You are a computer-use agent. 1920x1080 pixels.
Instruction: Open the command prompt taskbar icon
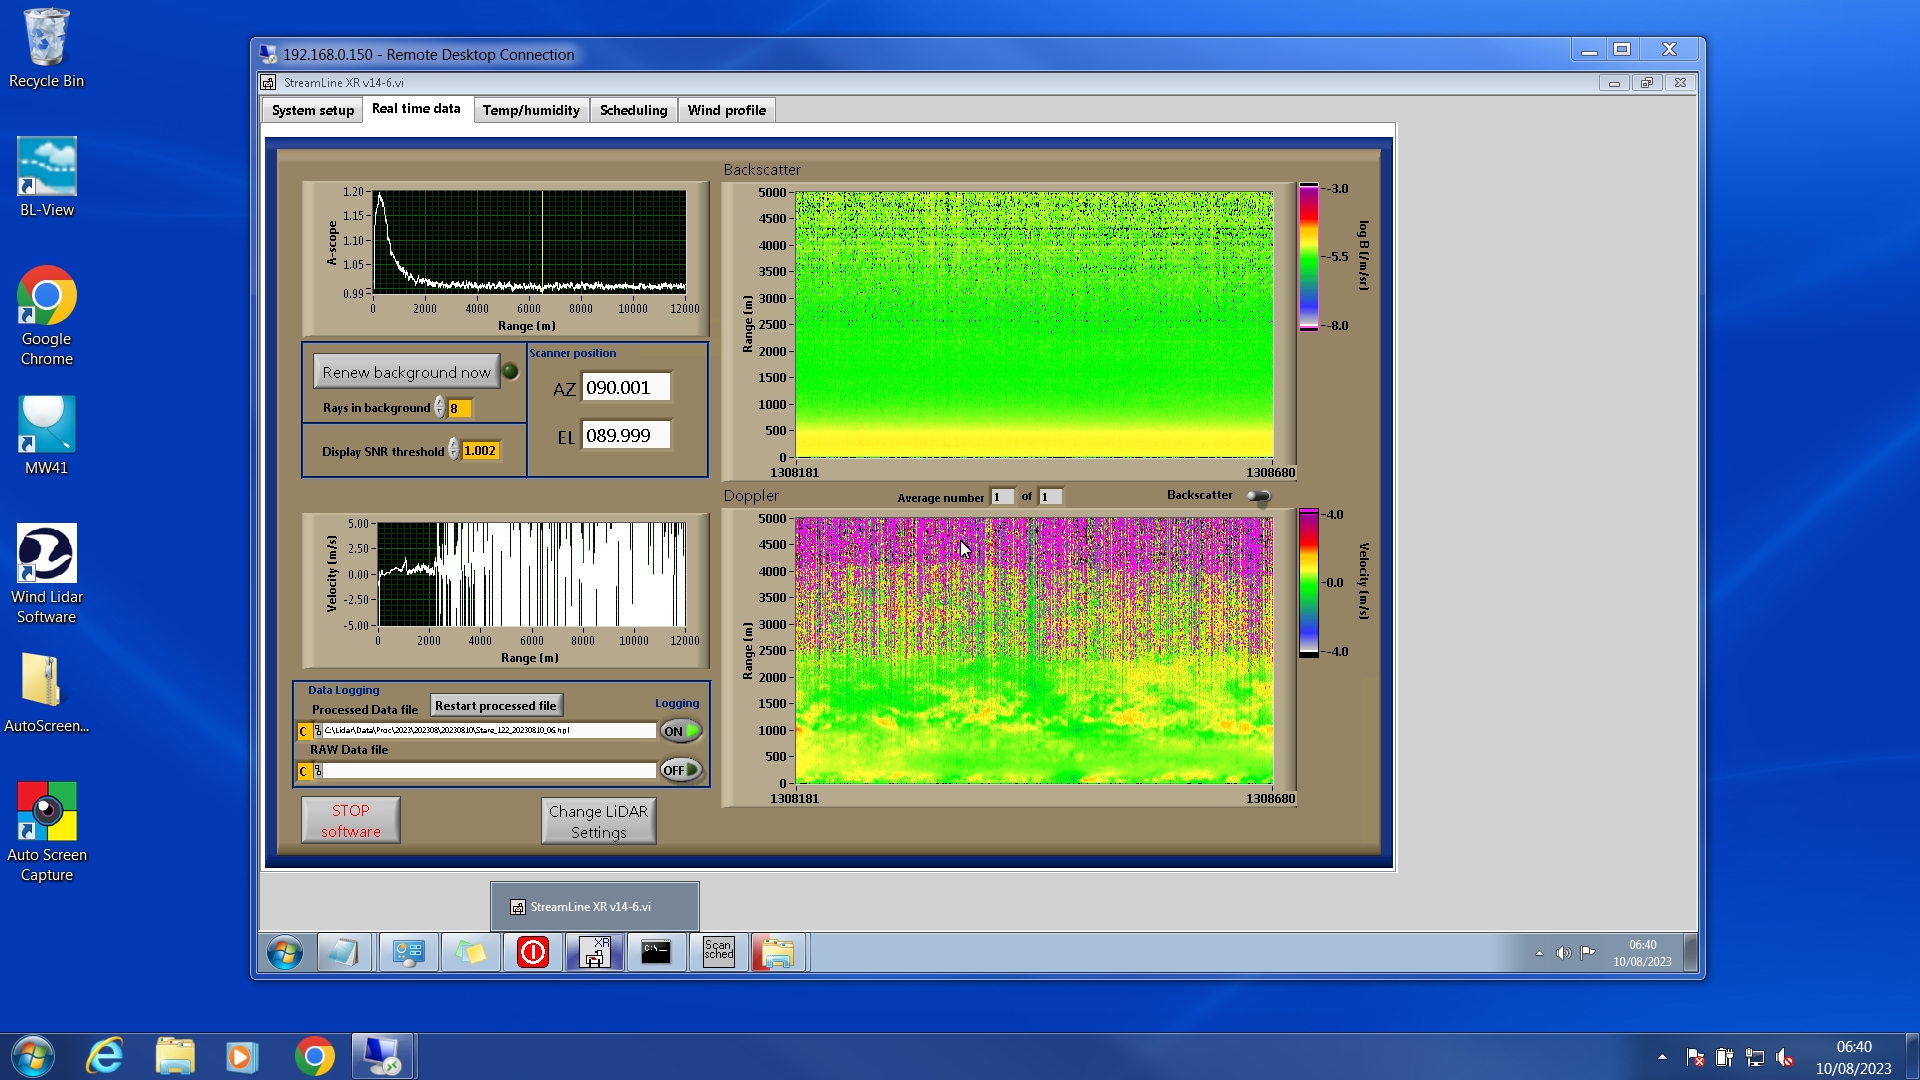pyautogui.click(x=656, y=951)
